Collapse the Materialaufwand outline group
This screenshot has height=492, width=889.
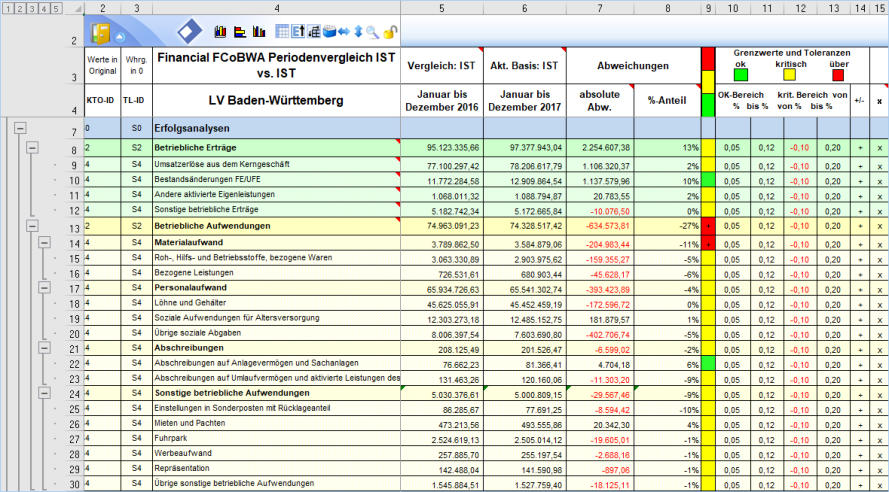click(x=45, y=243)
